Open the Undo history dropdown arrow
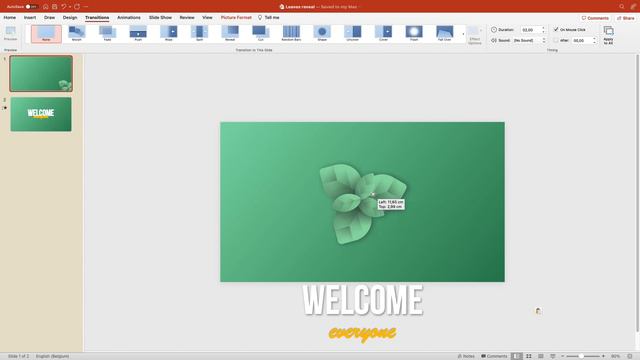This screenshot has width=640, height=360. pyautogui.click(x=70, y=7)
